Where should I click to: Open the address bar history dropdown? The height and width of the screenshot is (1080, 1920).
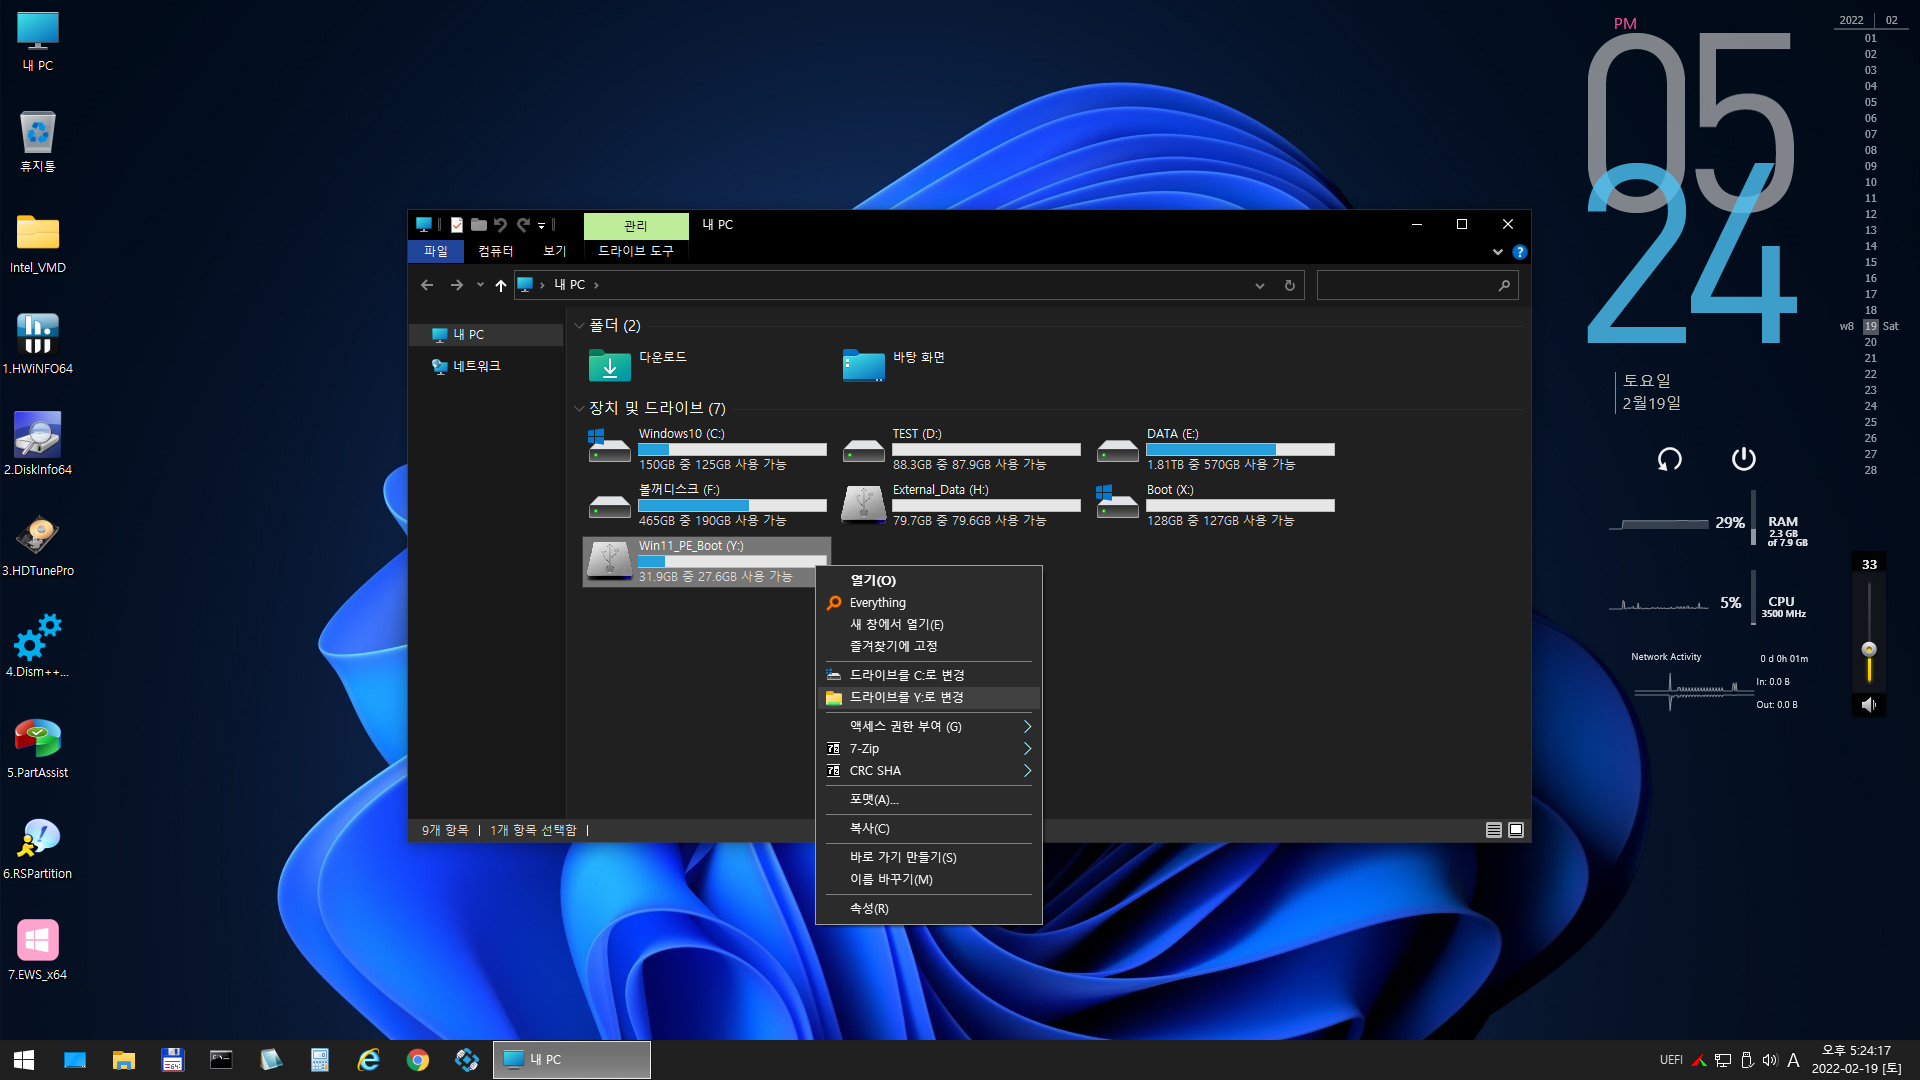click(x=1260, y=285)
